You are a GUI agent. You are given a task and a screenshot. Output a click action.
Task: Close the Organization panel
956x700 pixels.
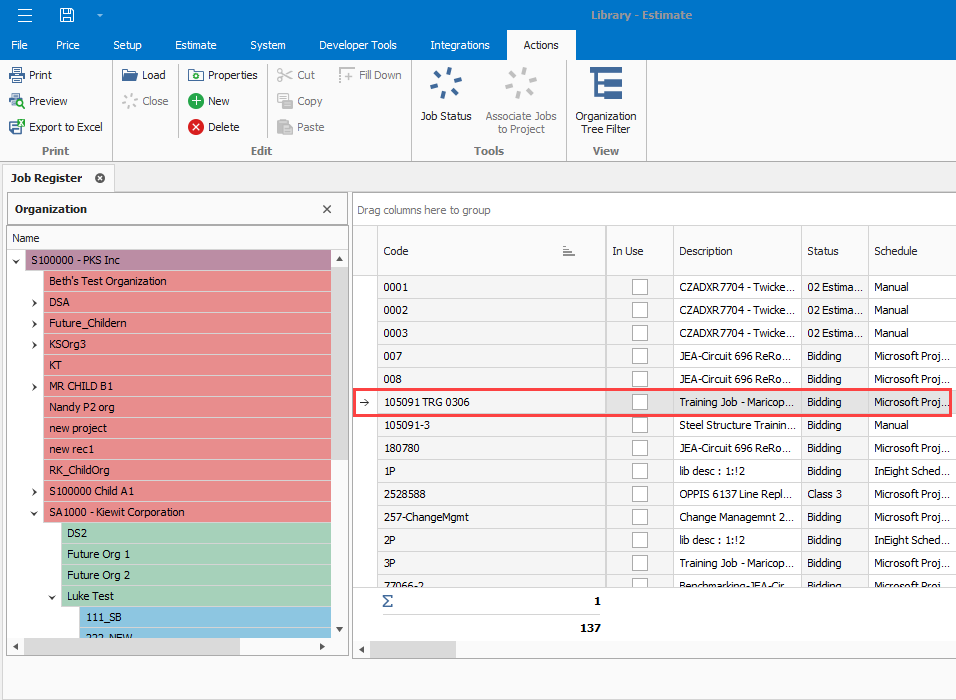(x=327, y=209)
